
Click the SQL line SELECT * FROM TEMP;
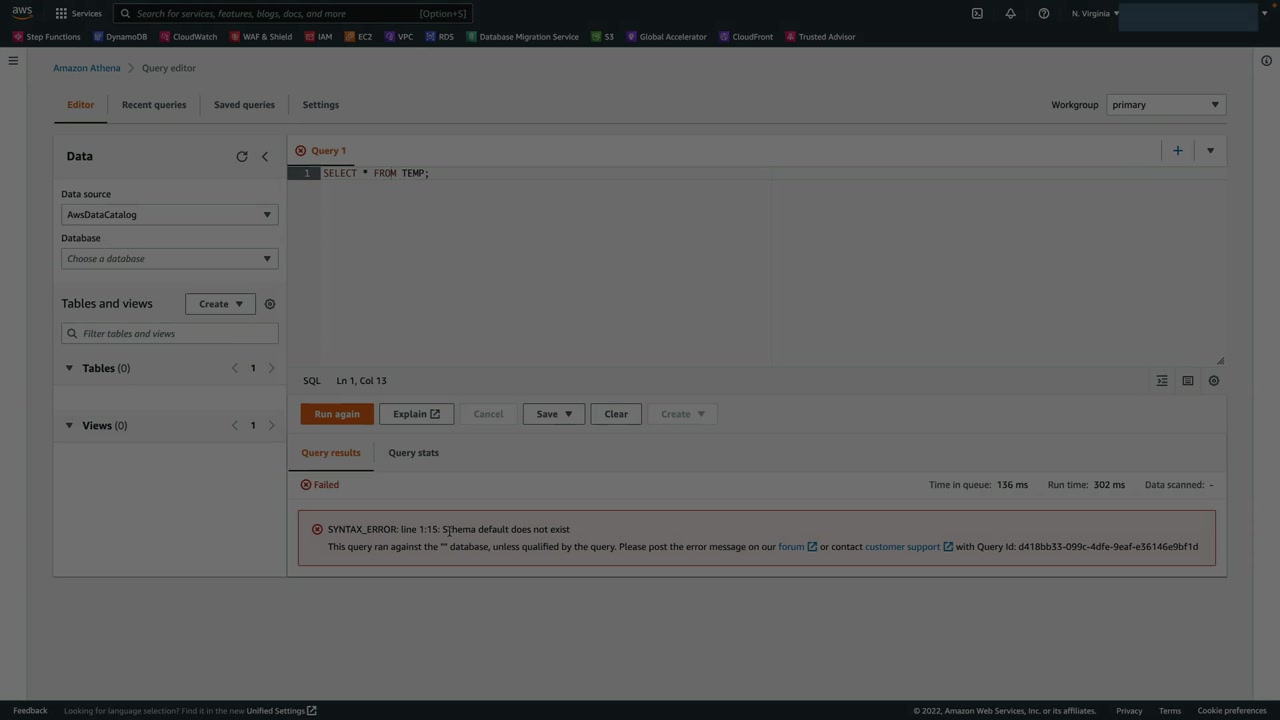point(376,174)
